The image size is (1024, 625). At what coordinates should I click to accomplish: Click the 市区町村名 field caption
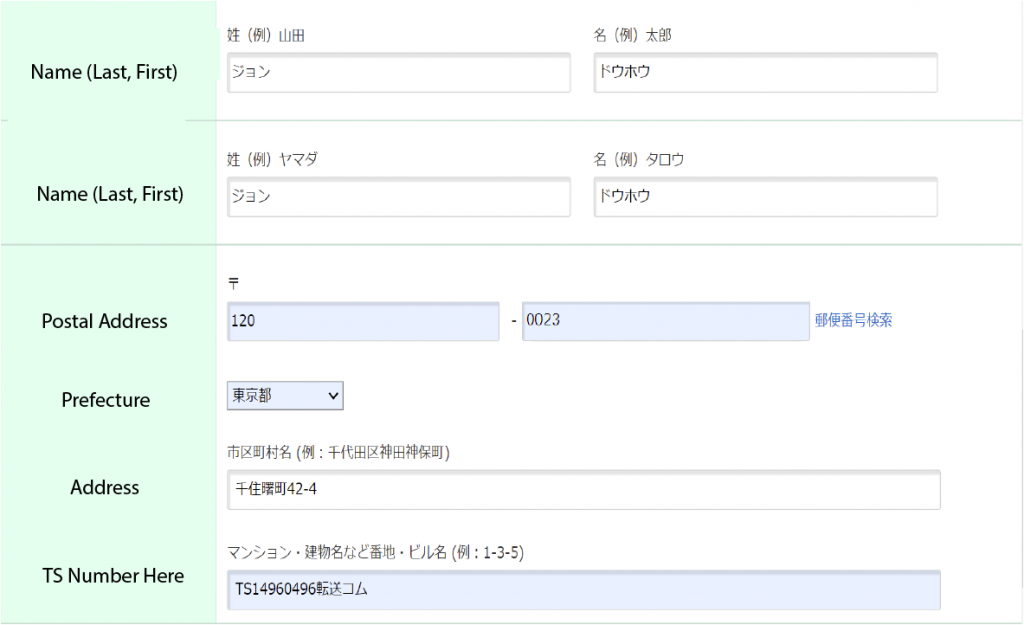tap(338, 453)
